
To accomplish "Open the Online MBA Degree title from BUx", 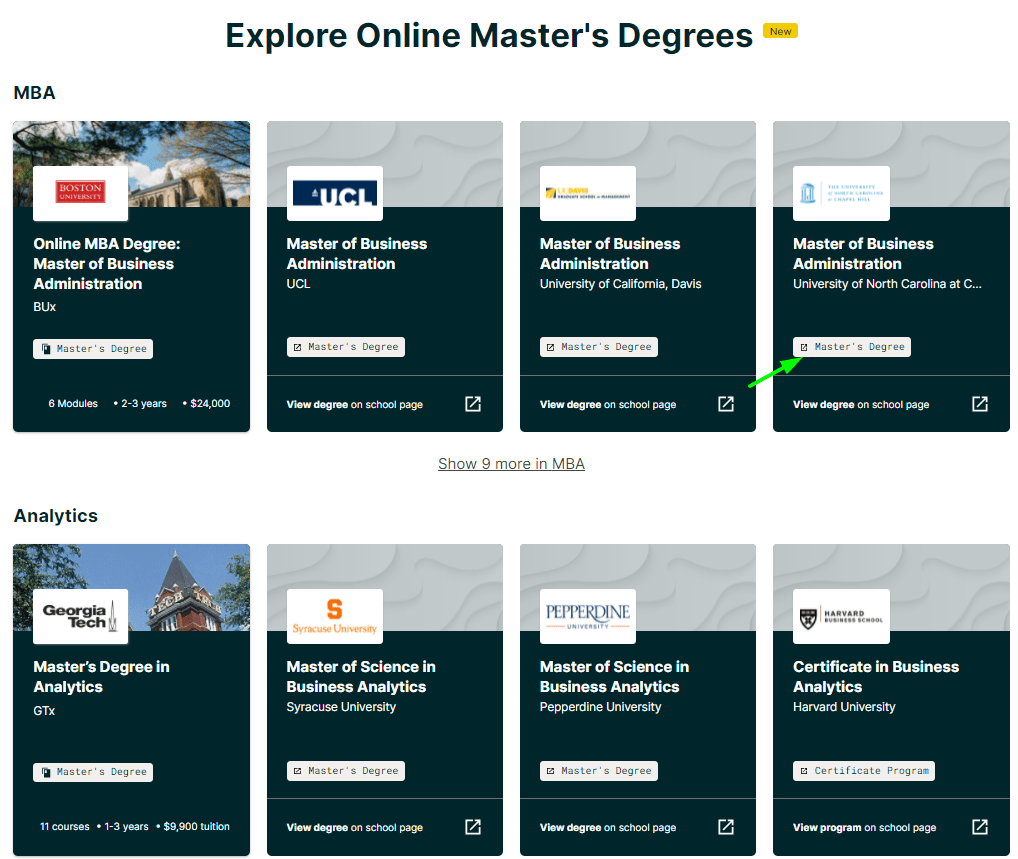I will tap(107, 264).
